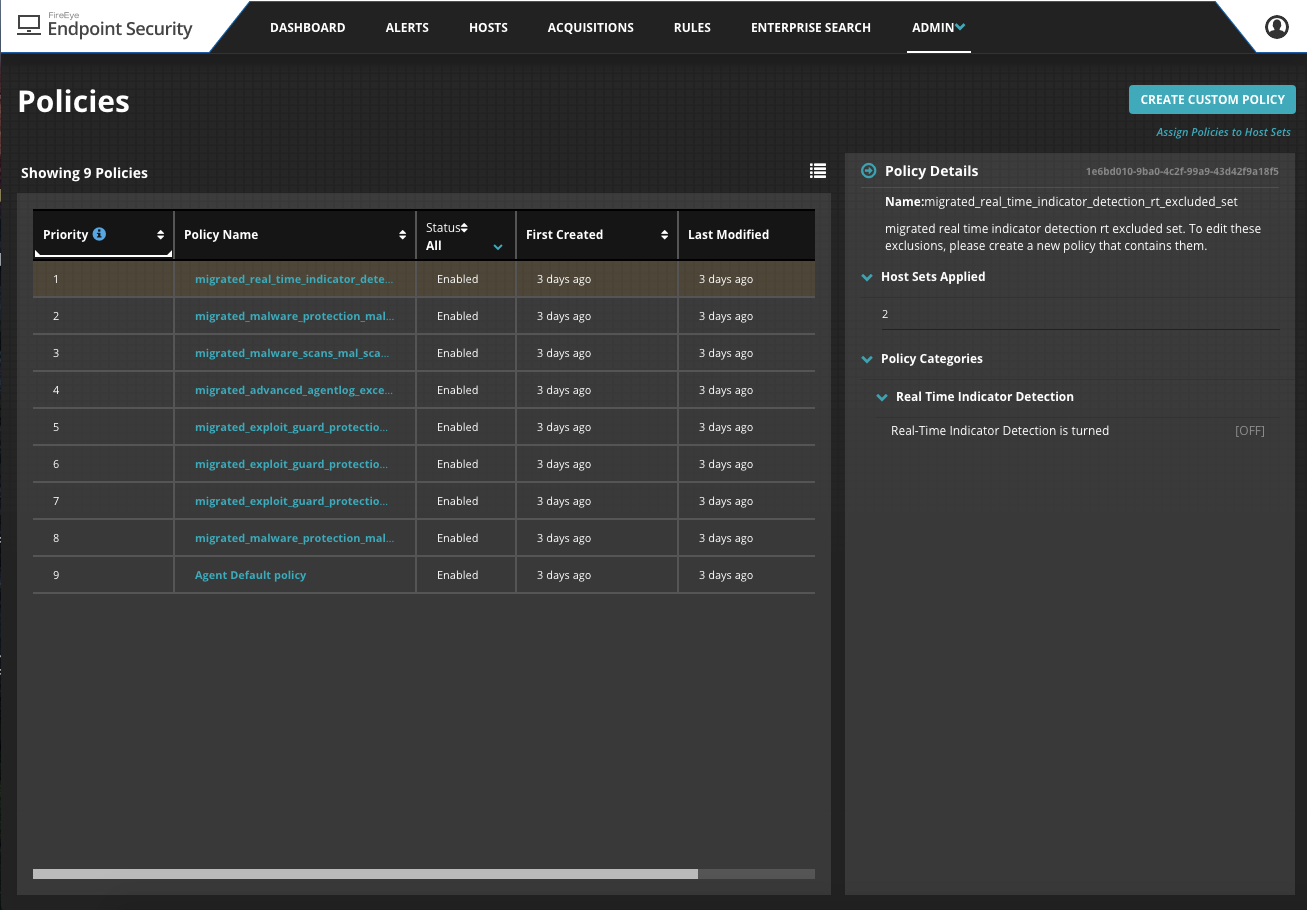Click Real-Time Indicator Detection is turned text

coord(1000,431)
